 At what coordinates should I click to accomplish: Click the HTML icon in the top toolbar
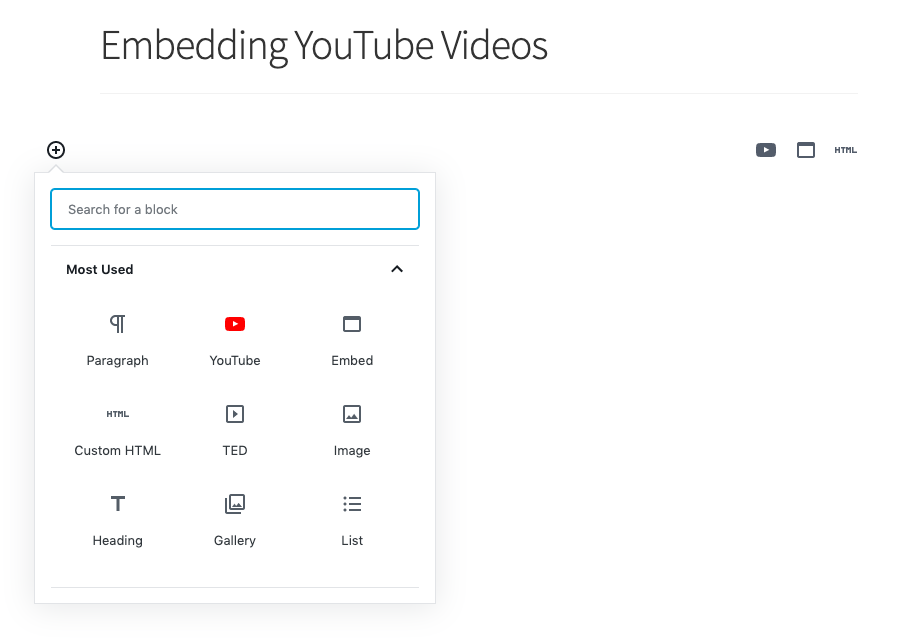(845, 149)
